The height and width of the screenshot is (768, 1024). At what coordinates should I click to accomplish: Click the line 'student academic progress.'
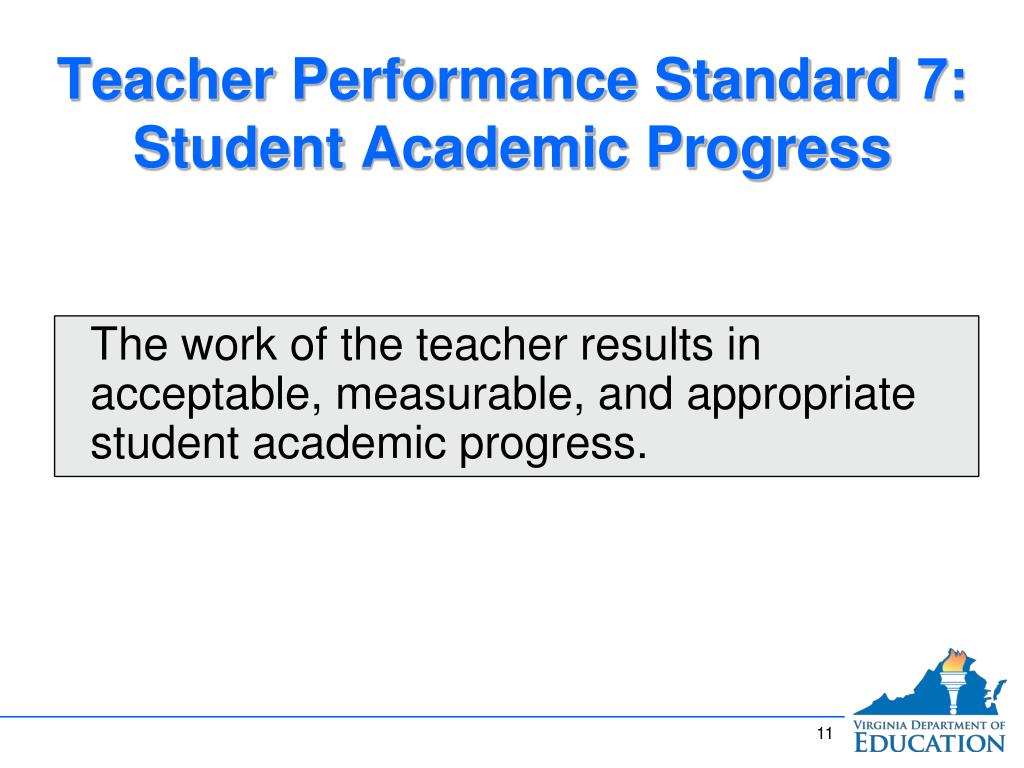coord(369,445)
